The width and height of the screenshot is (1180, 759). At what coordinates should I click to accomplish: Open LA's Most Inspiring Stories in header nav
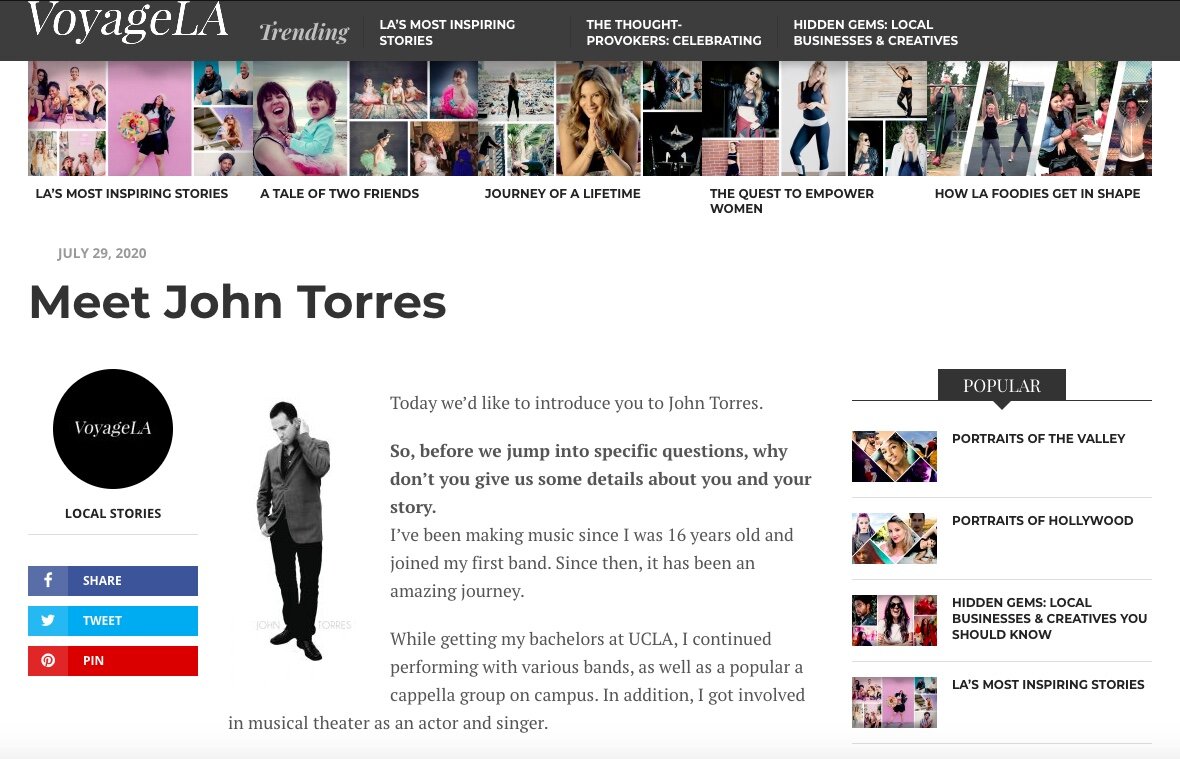pyautogui.click(x=447, y=32)
